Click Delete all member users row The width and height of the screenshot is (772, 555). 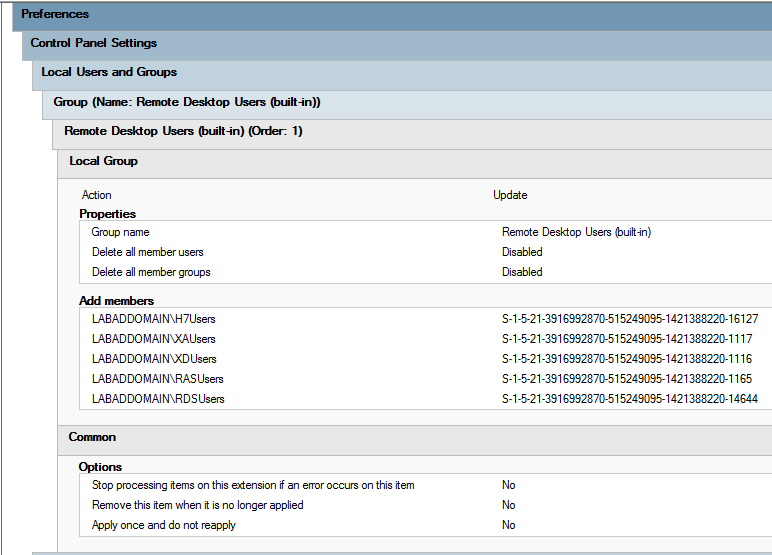147,252
